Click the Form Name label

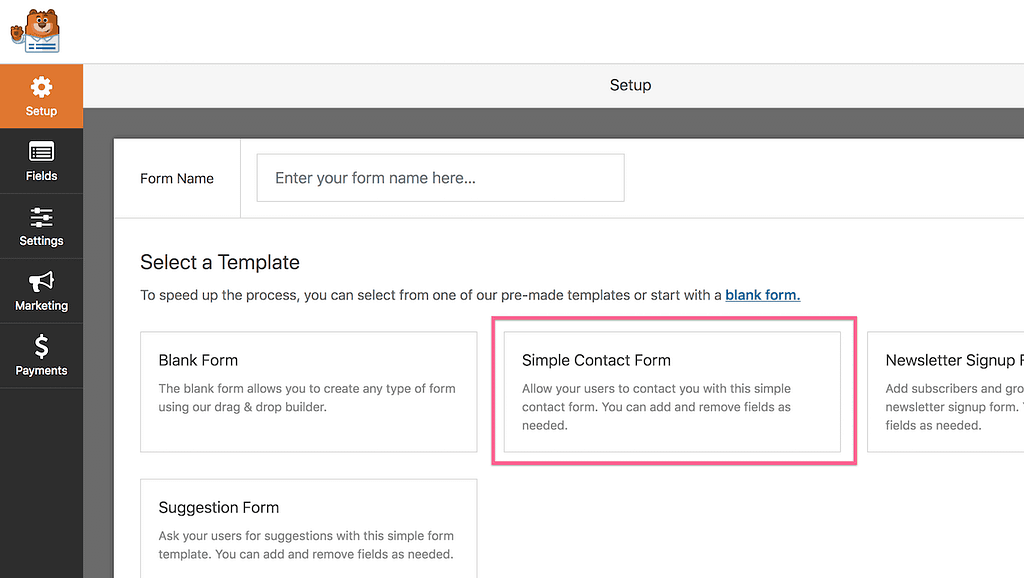coord(176,178)
